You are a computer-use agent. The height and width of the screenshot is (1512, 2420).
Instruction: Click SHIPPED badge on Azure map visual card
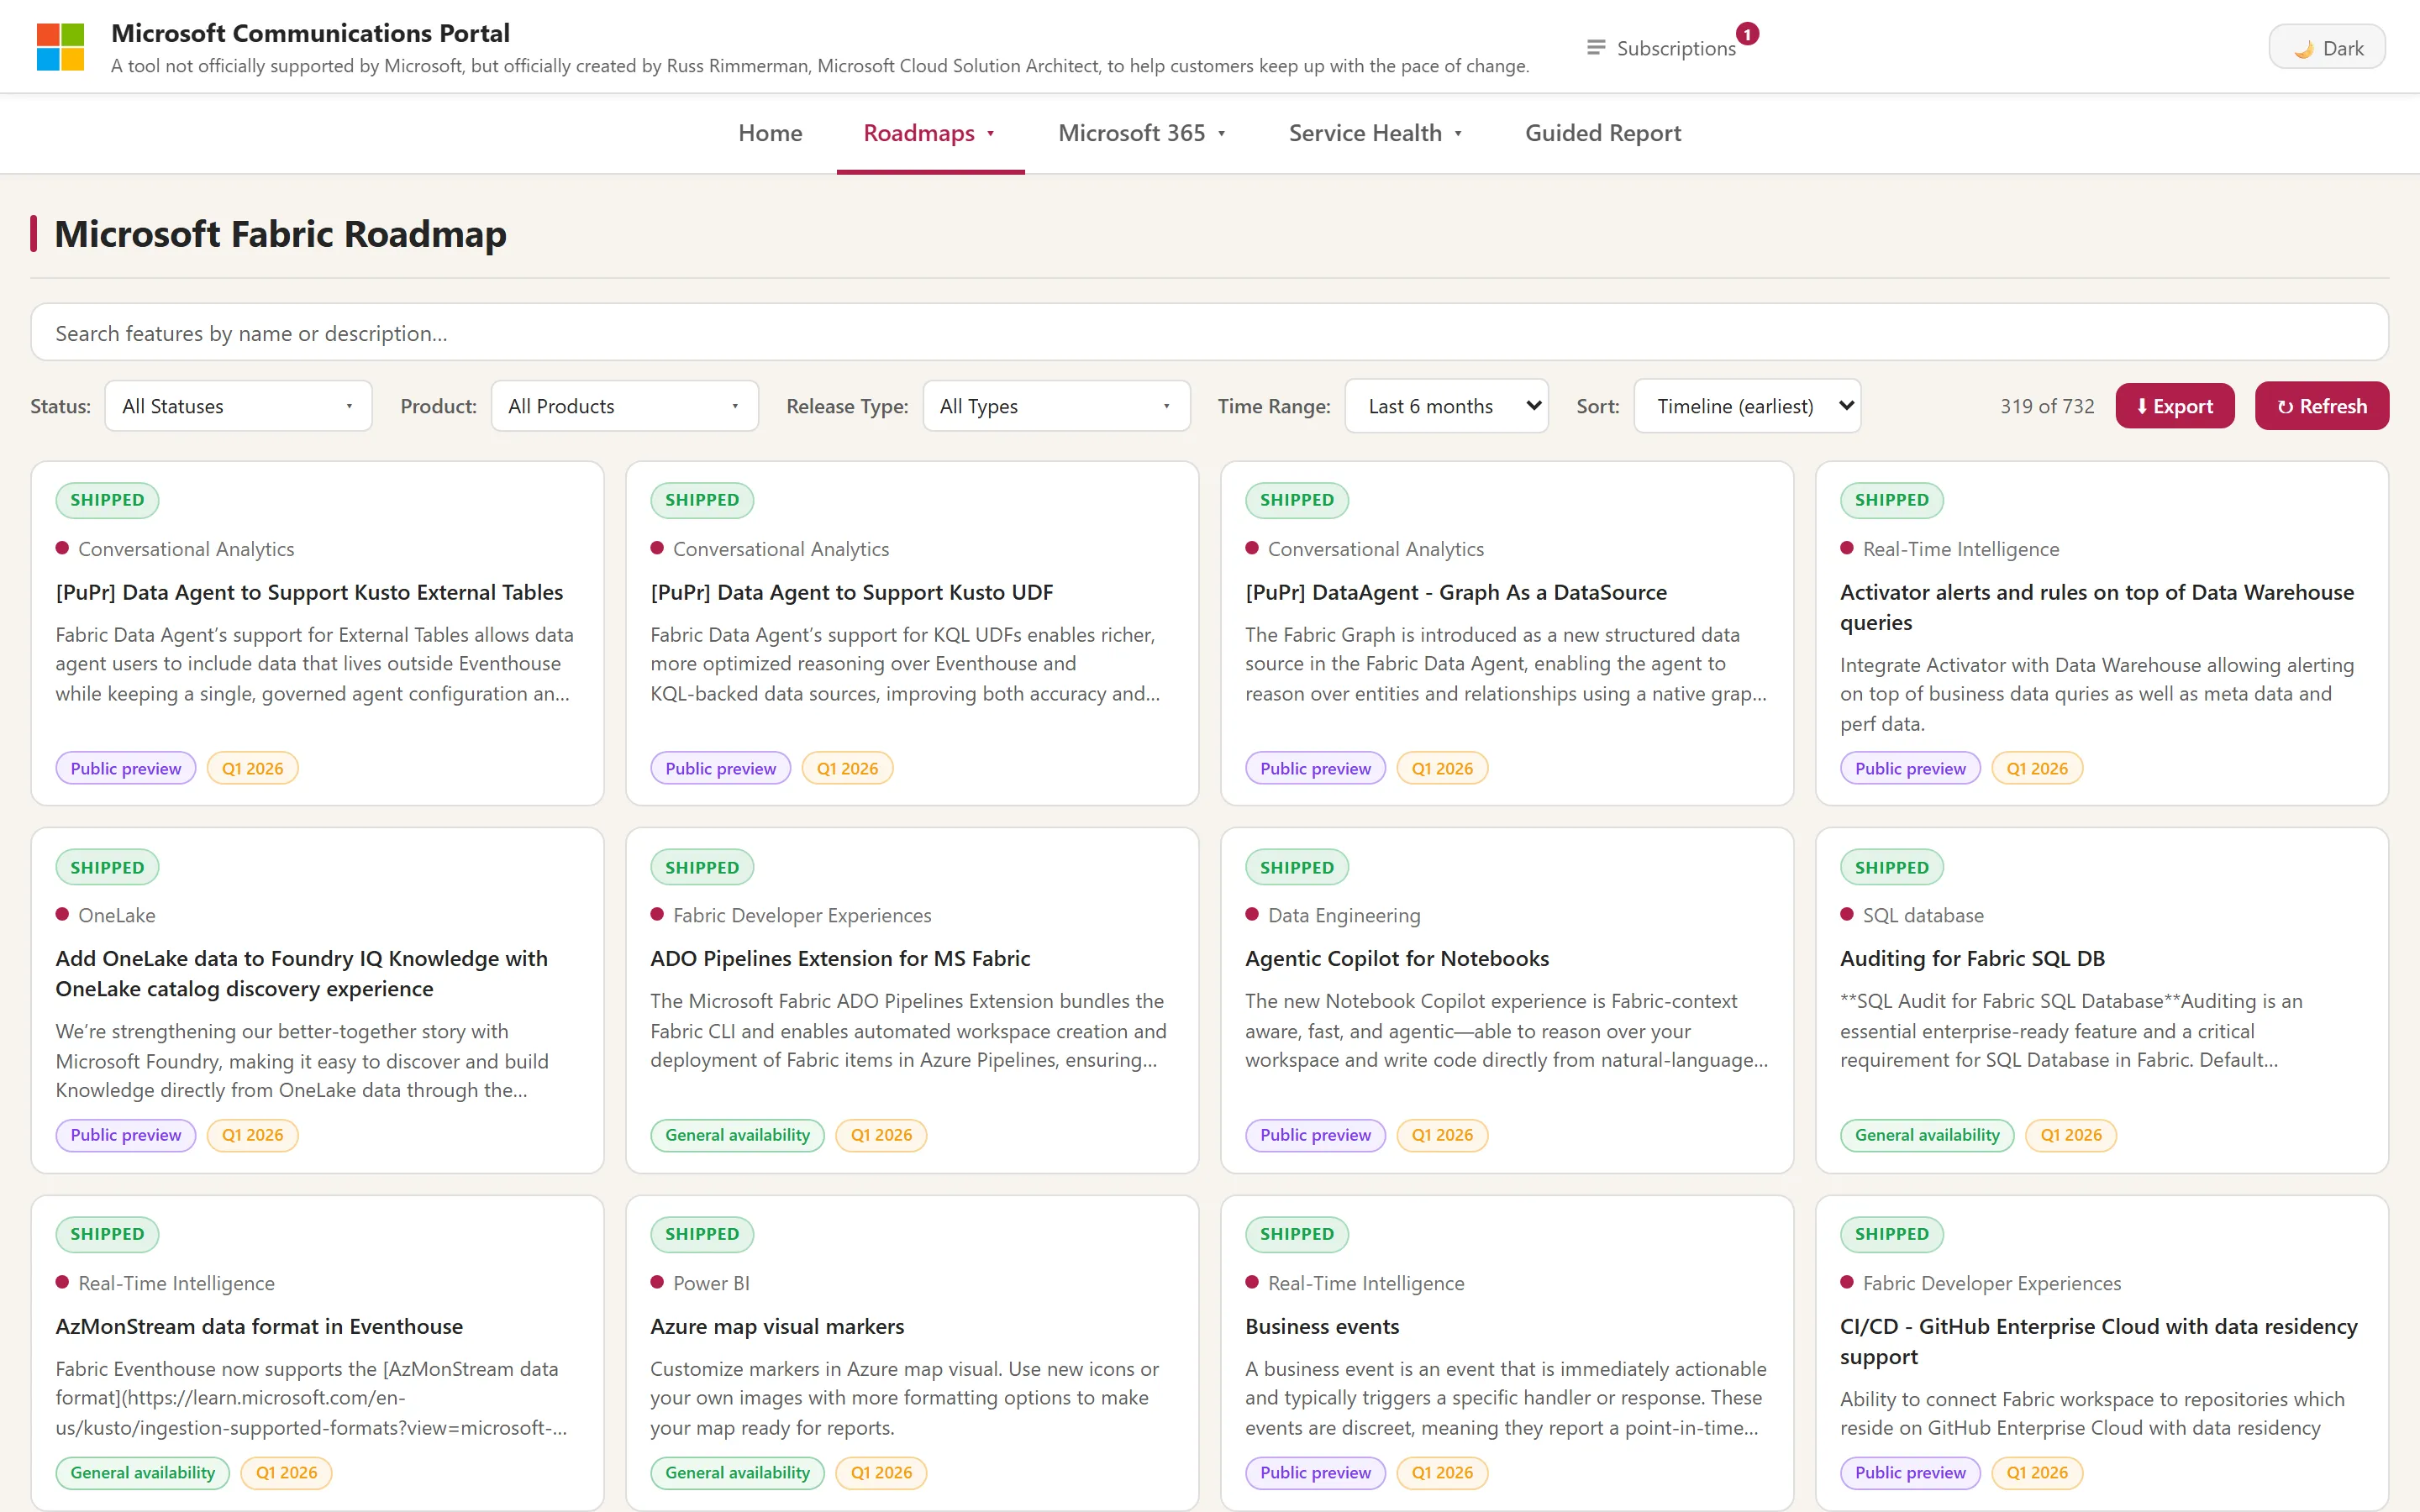tap(702, 1234)
